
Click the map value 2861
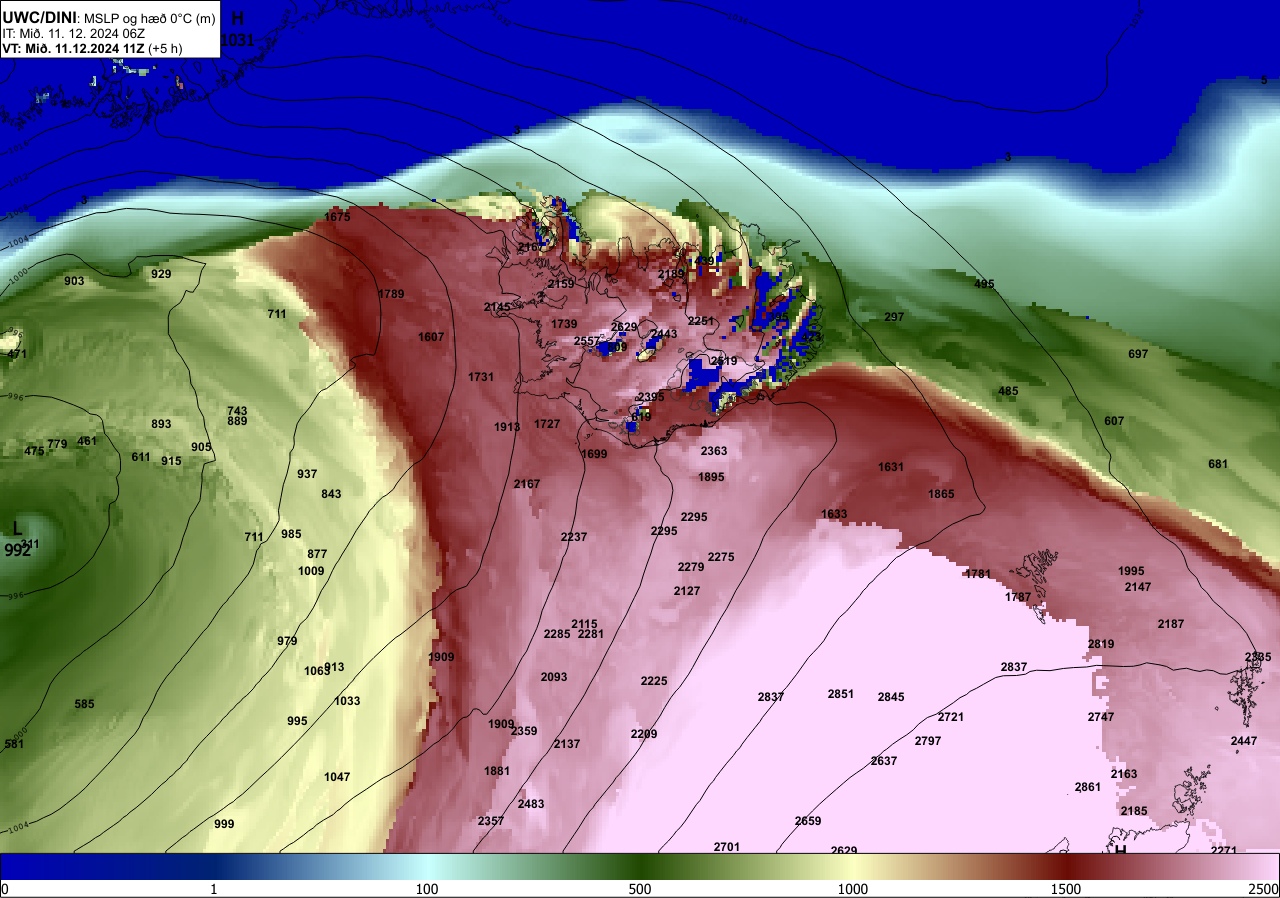click(1088, 787)
